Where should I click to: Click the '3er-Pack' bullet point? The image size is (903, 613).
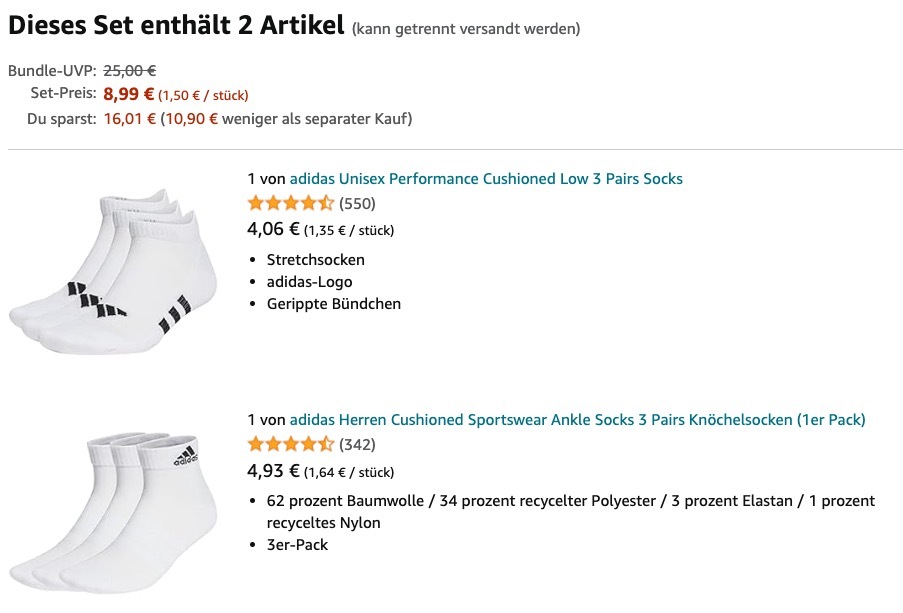[x=297, y=545]
